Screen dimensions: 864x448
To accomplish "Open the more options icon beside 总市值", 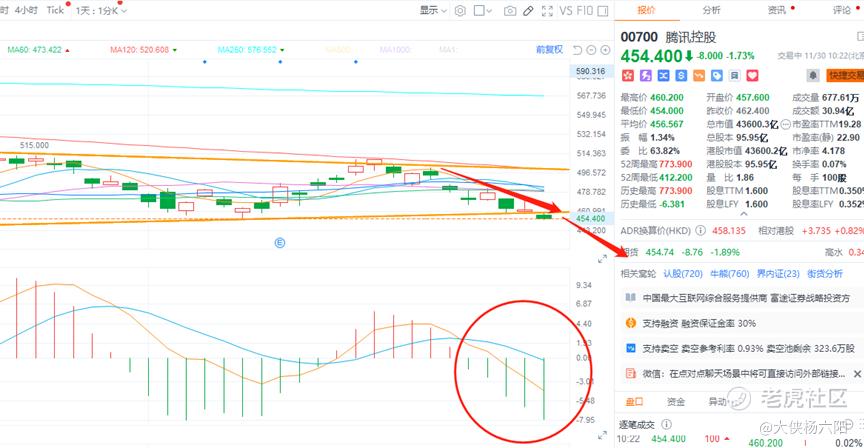I will (x=786, y=125).
